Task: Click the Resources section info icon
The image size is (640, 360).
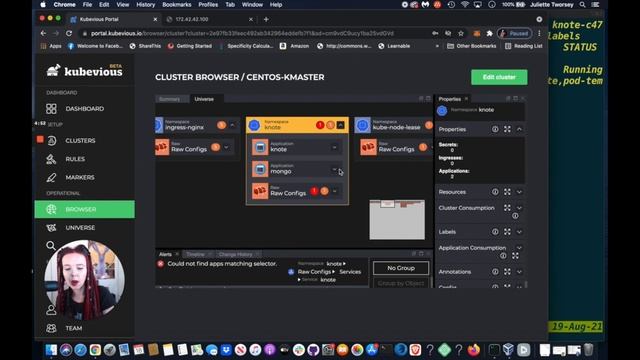Action: coord(495,192)
